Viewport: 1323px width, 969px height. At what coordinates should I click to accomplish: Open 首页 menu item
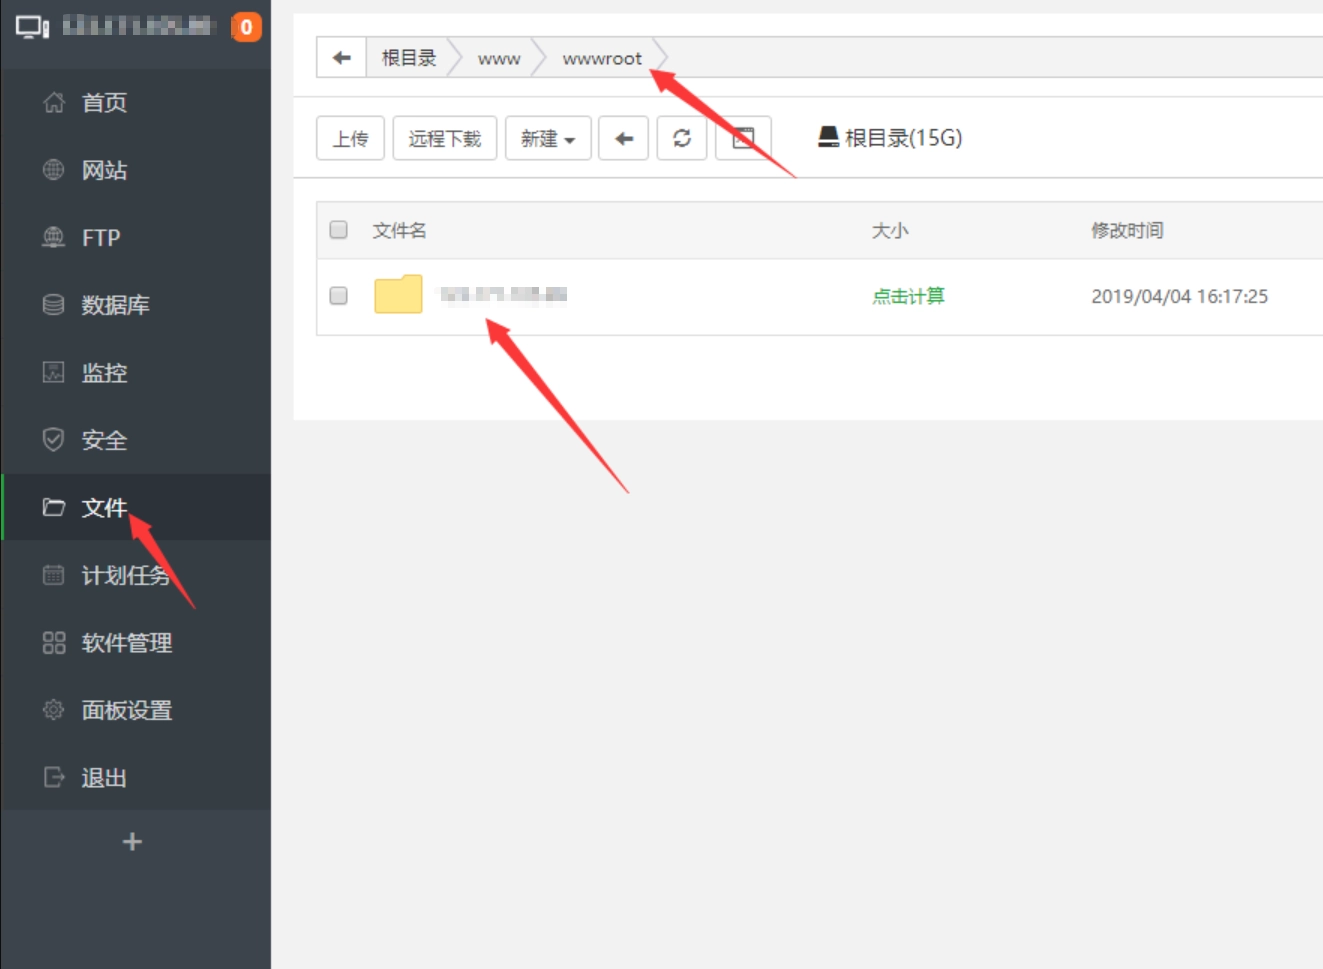click(104, 102)
